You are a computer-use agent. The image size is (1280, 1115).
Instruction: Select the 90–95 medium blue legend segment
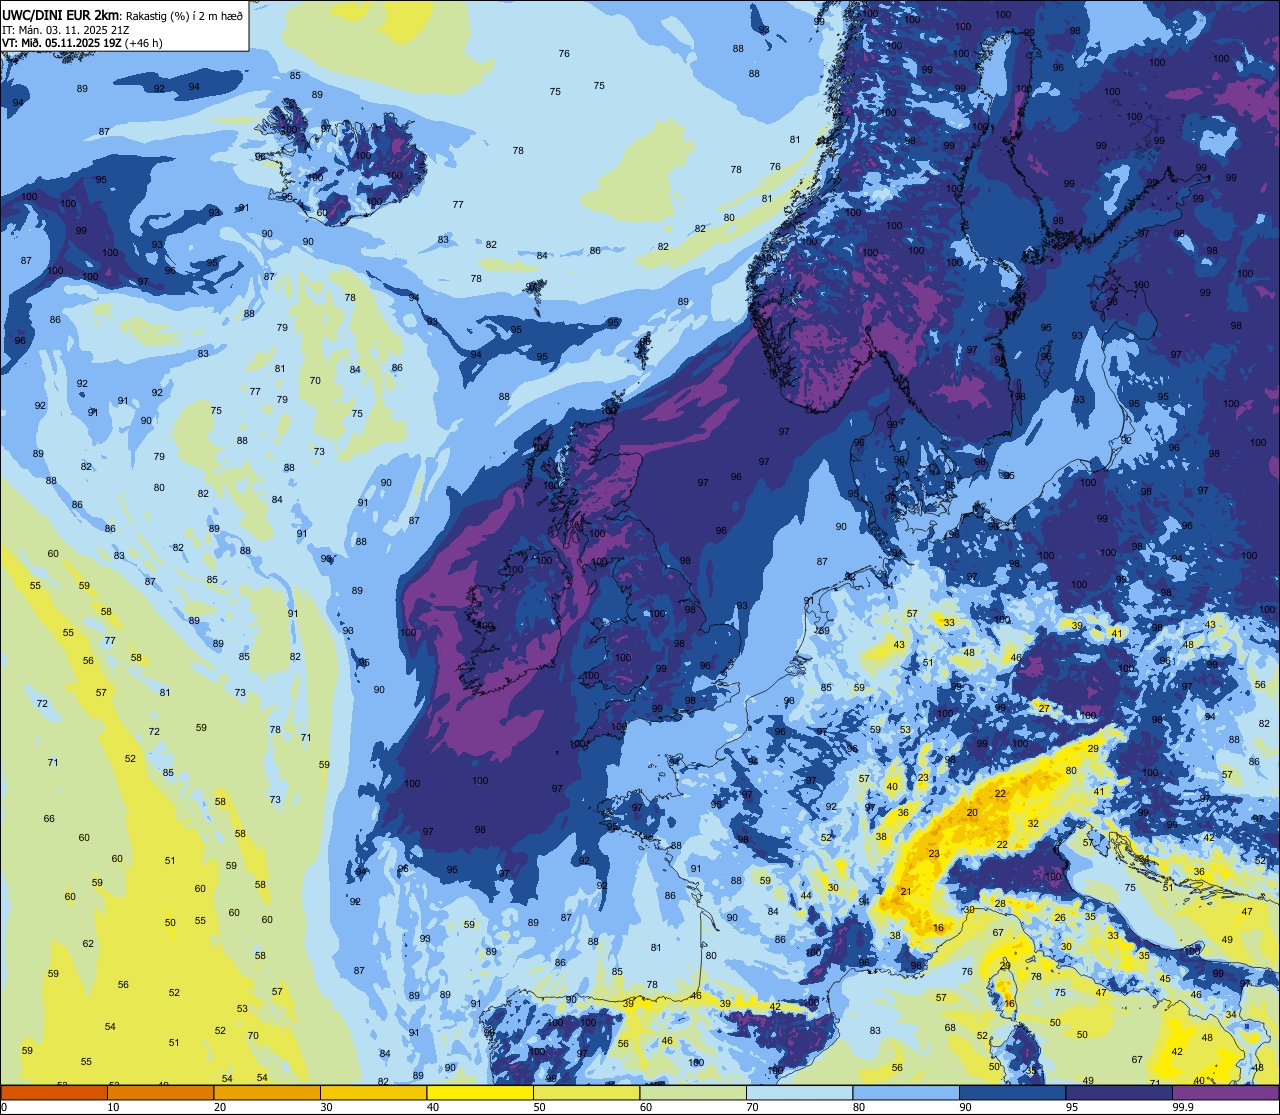pos(1012,1092)
